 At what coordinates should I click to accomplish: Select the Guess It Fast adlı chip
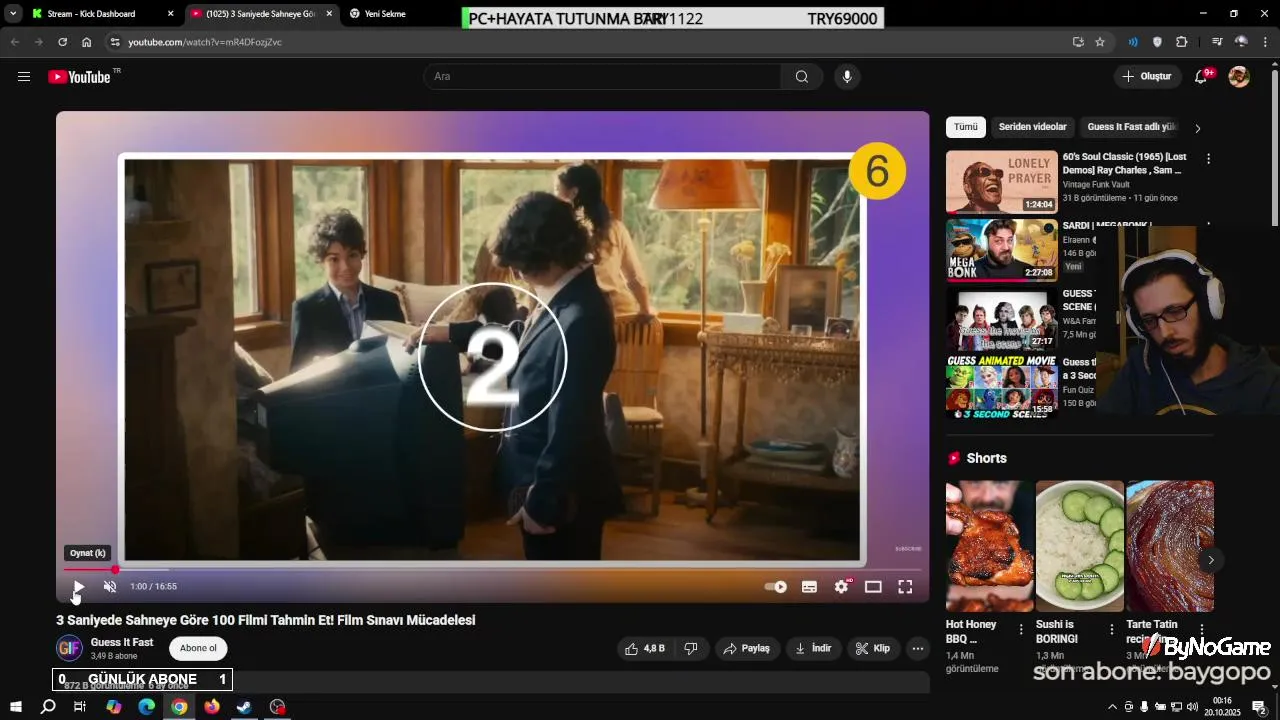[1132, 127]
